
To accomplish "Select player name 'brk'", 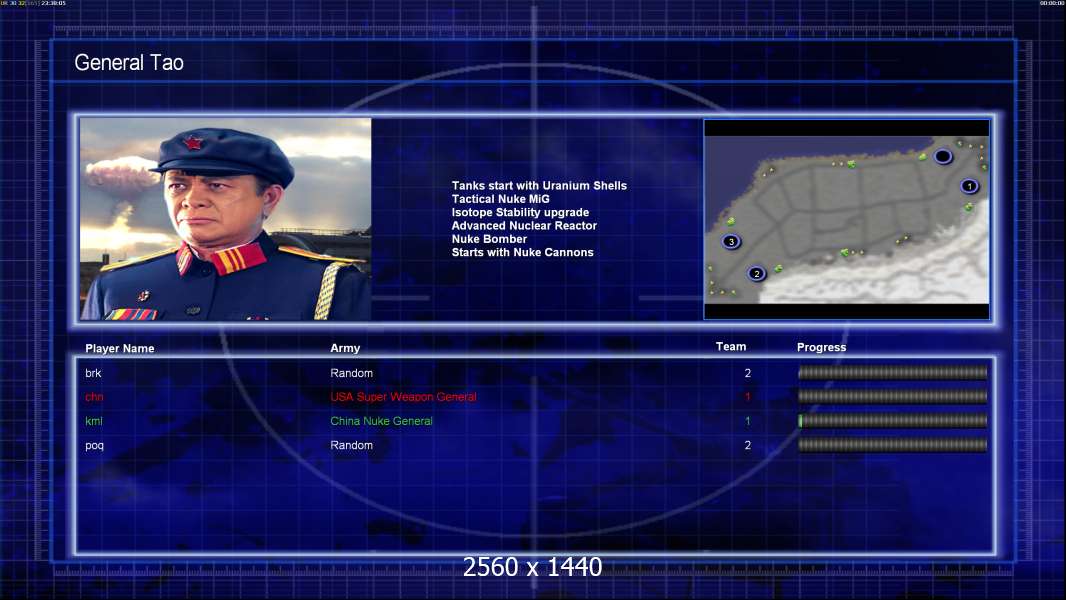I will pos(93,373).
